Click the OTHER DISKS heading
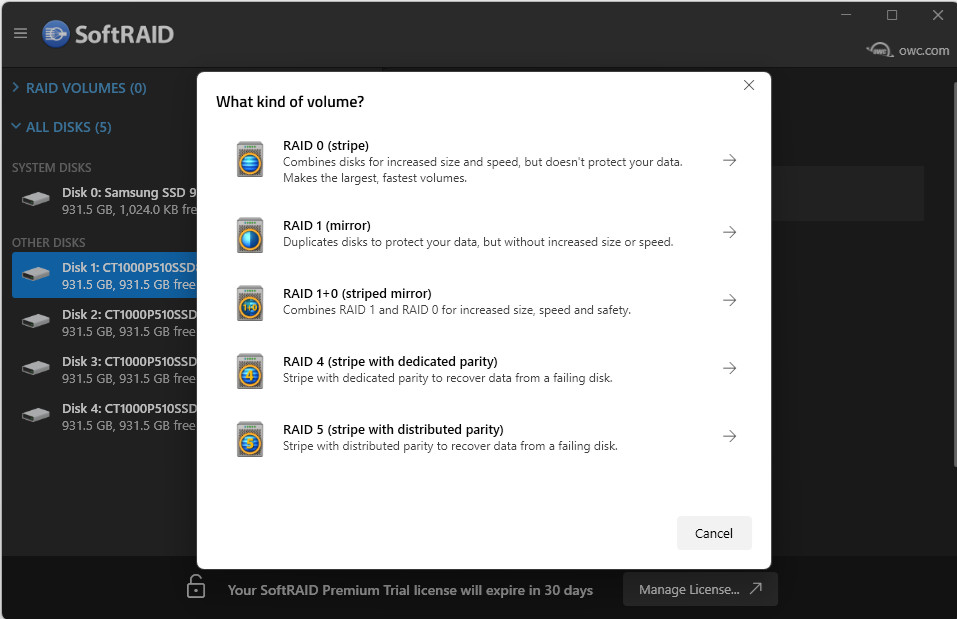 [49, 242]
